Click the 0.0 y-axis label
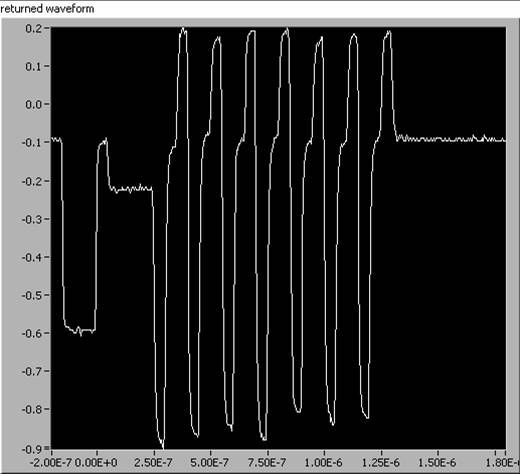 [x=33, y=104]
